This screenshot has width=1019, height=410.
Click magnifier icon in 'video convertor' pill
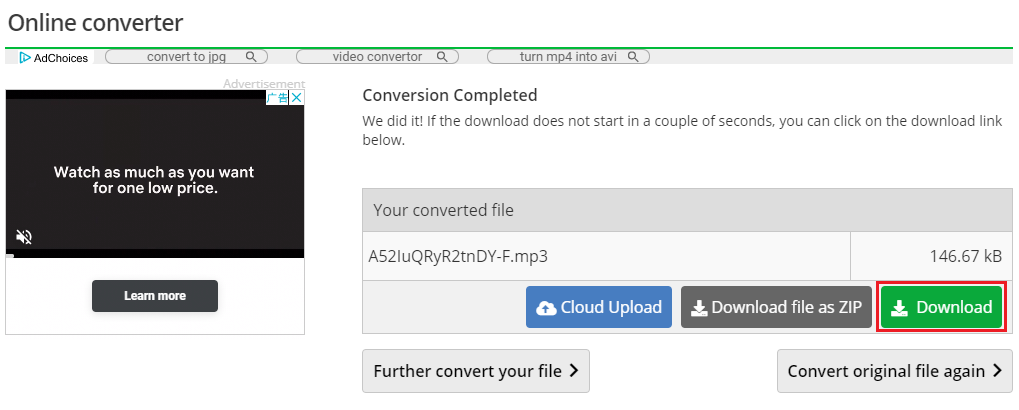tap(442, 57)
